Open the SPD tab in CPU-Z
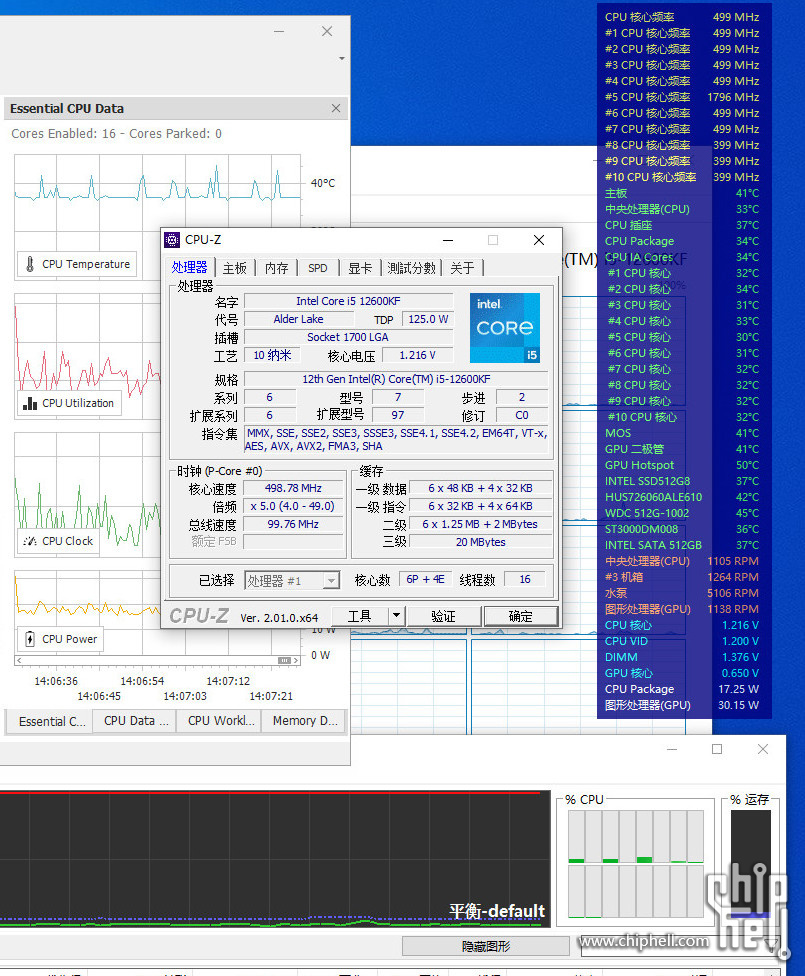Screen dimensions: 805x976 318,268
